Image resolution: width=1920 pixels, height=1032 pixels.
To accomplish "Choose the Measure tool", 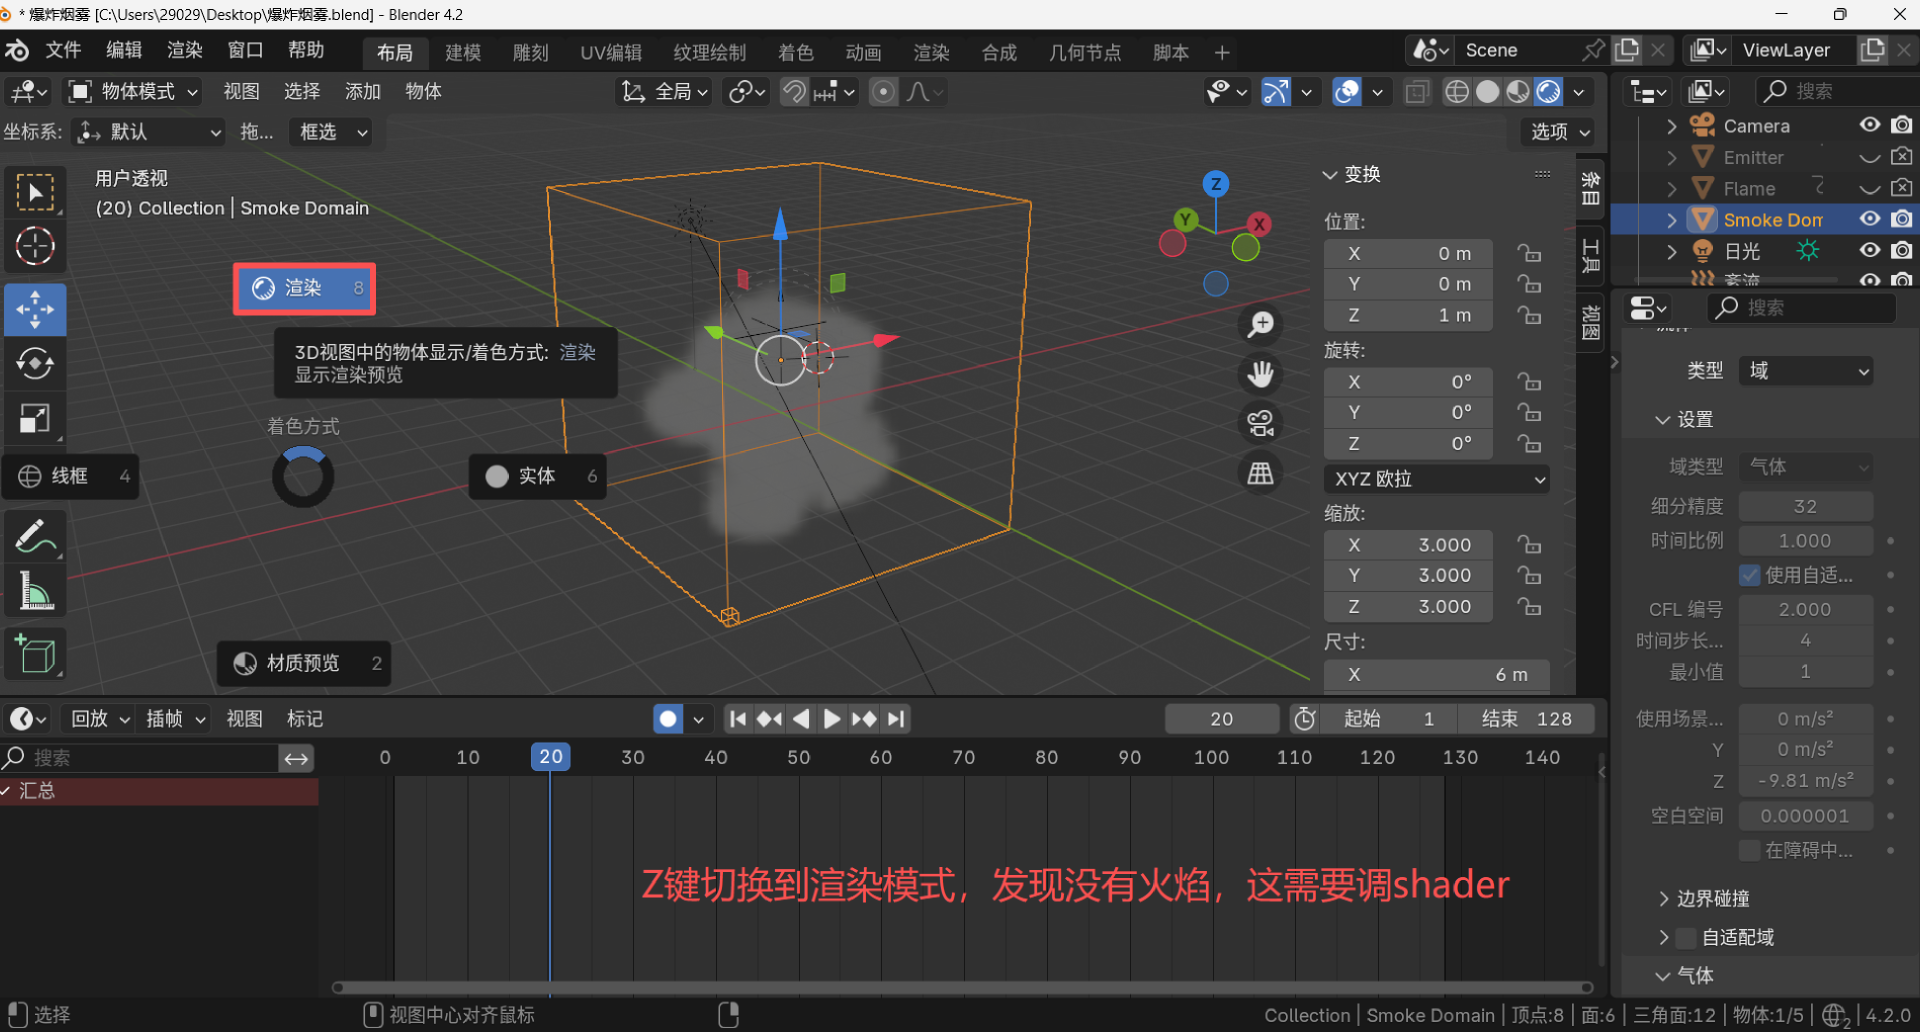I will coord(35,591).
